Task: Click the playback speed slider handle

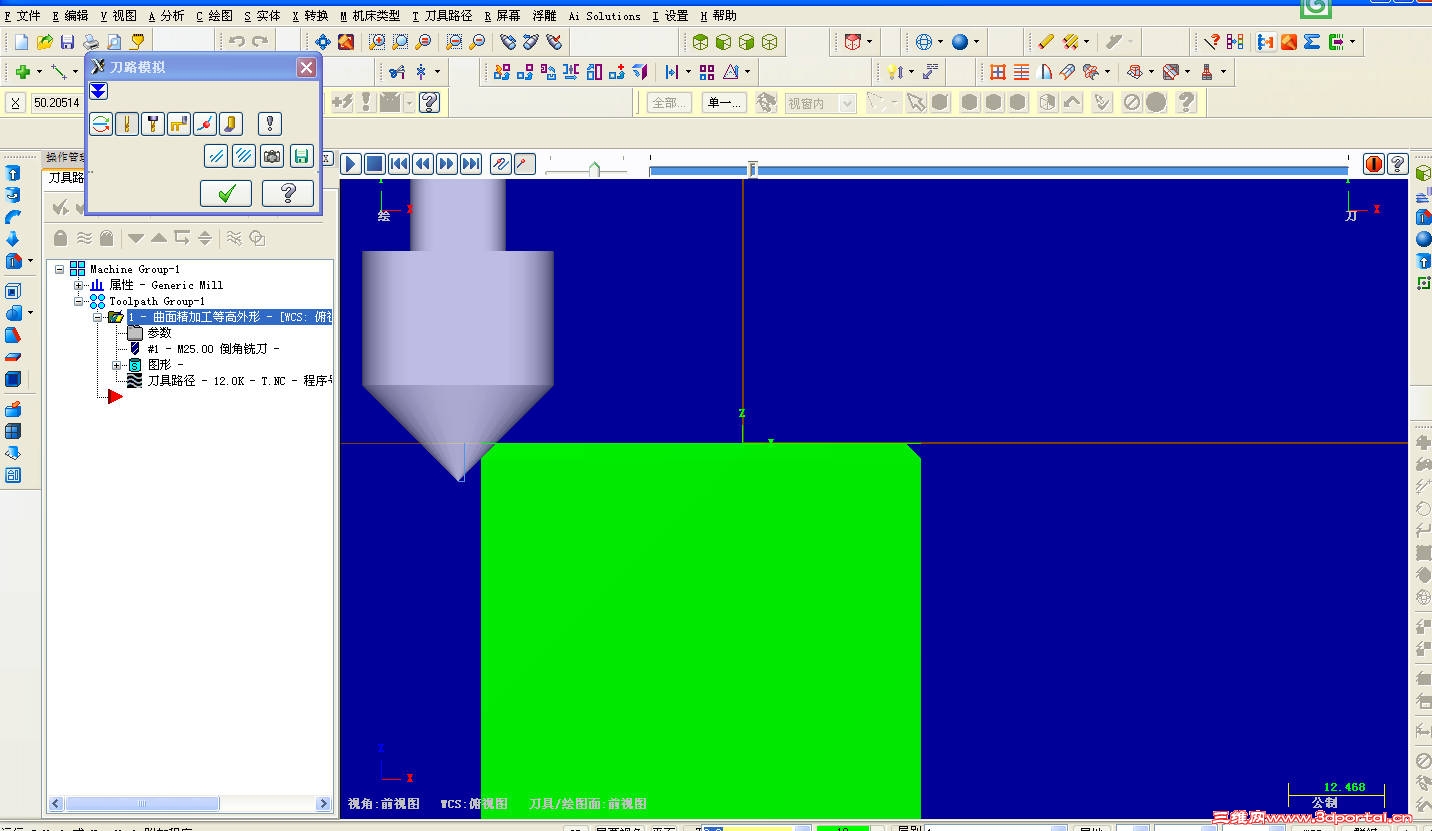Action: (594, 169)
